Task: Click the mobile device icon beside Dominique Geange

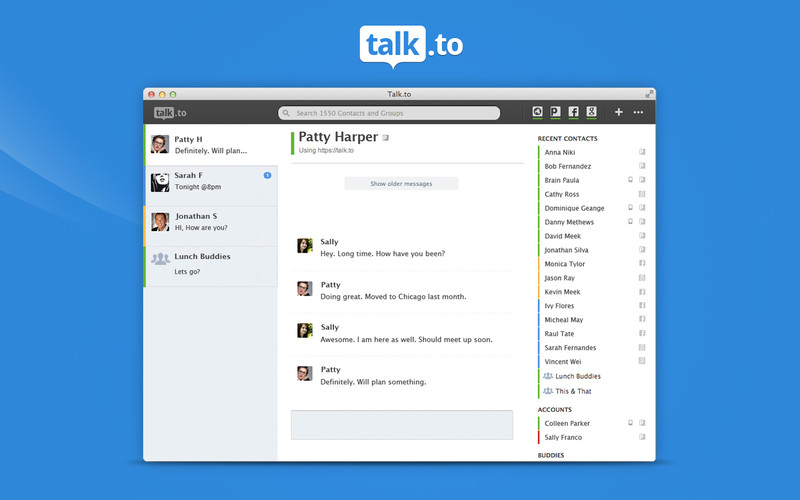Action: (x=630, y=208)
